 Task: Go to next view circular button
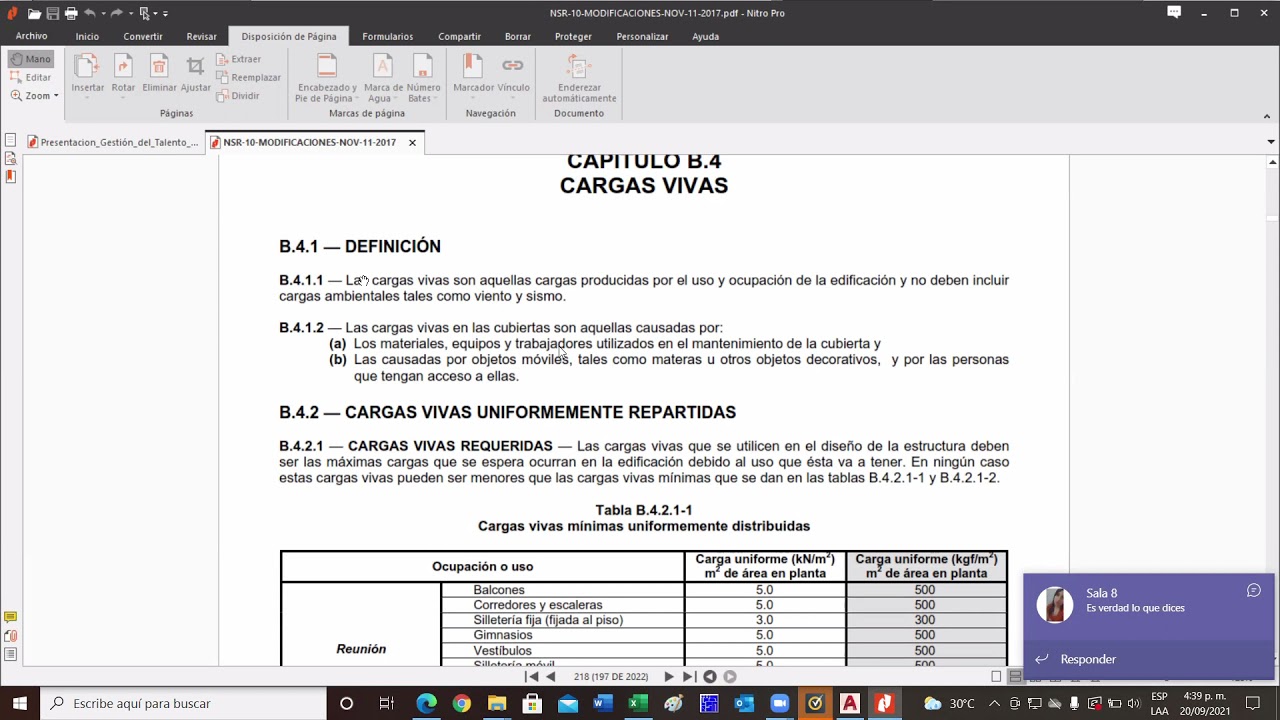tap(730, 677)
